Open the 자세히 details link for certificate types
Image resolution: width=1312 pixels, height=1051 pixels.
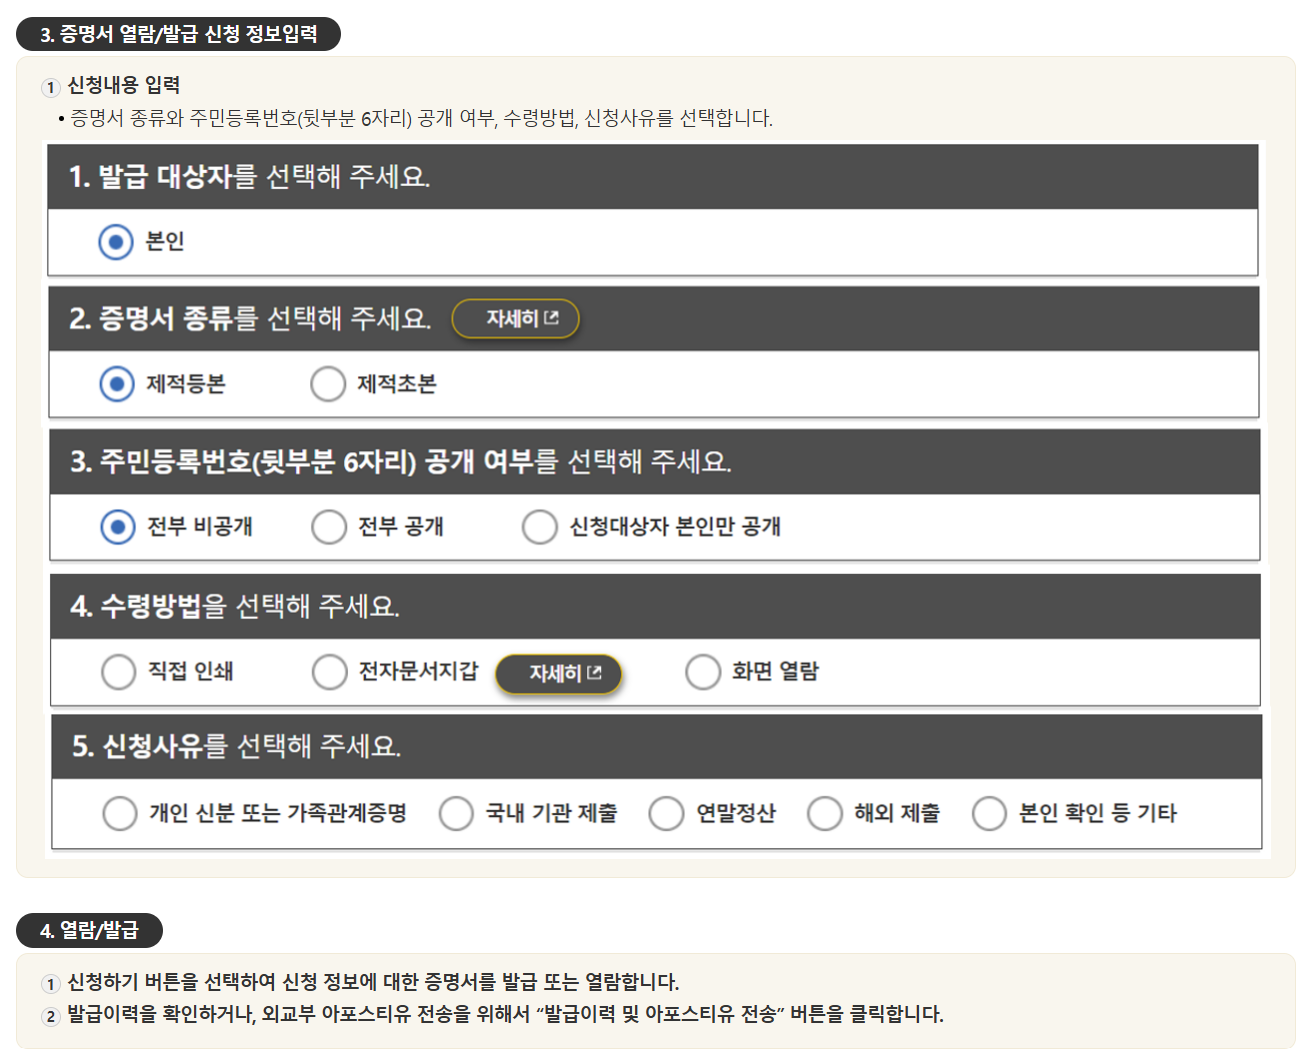point(515,318)
